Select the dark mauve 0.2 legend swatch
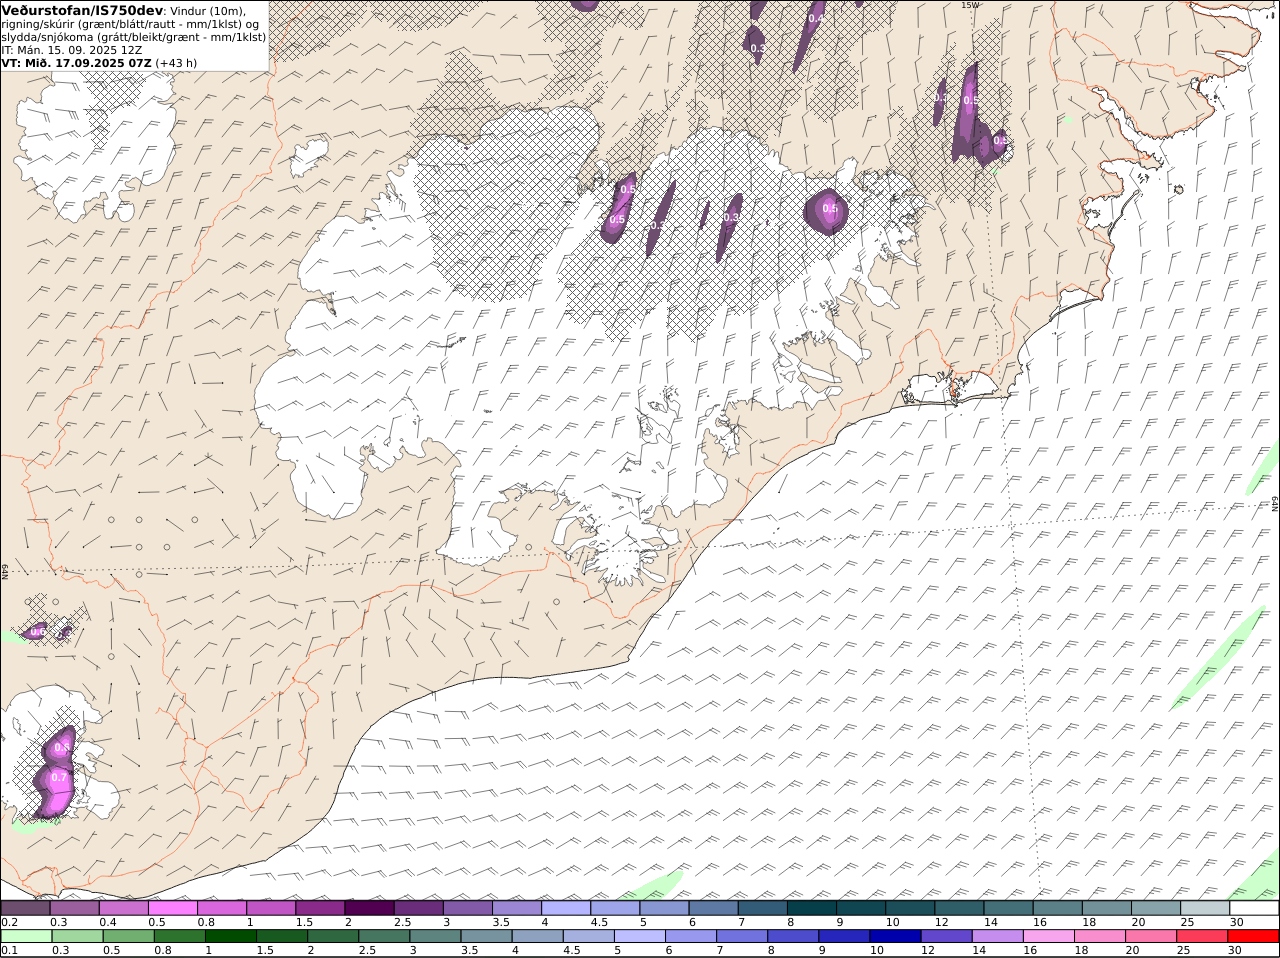The image size is (1280, 958). click(25, 908)
